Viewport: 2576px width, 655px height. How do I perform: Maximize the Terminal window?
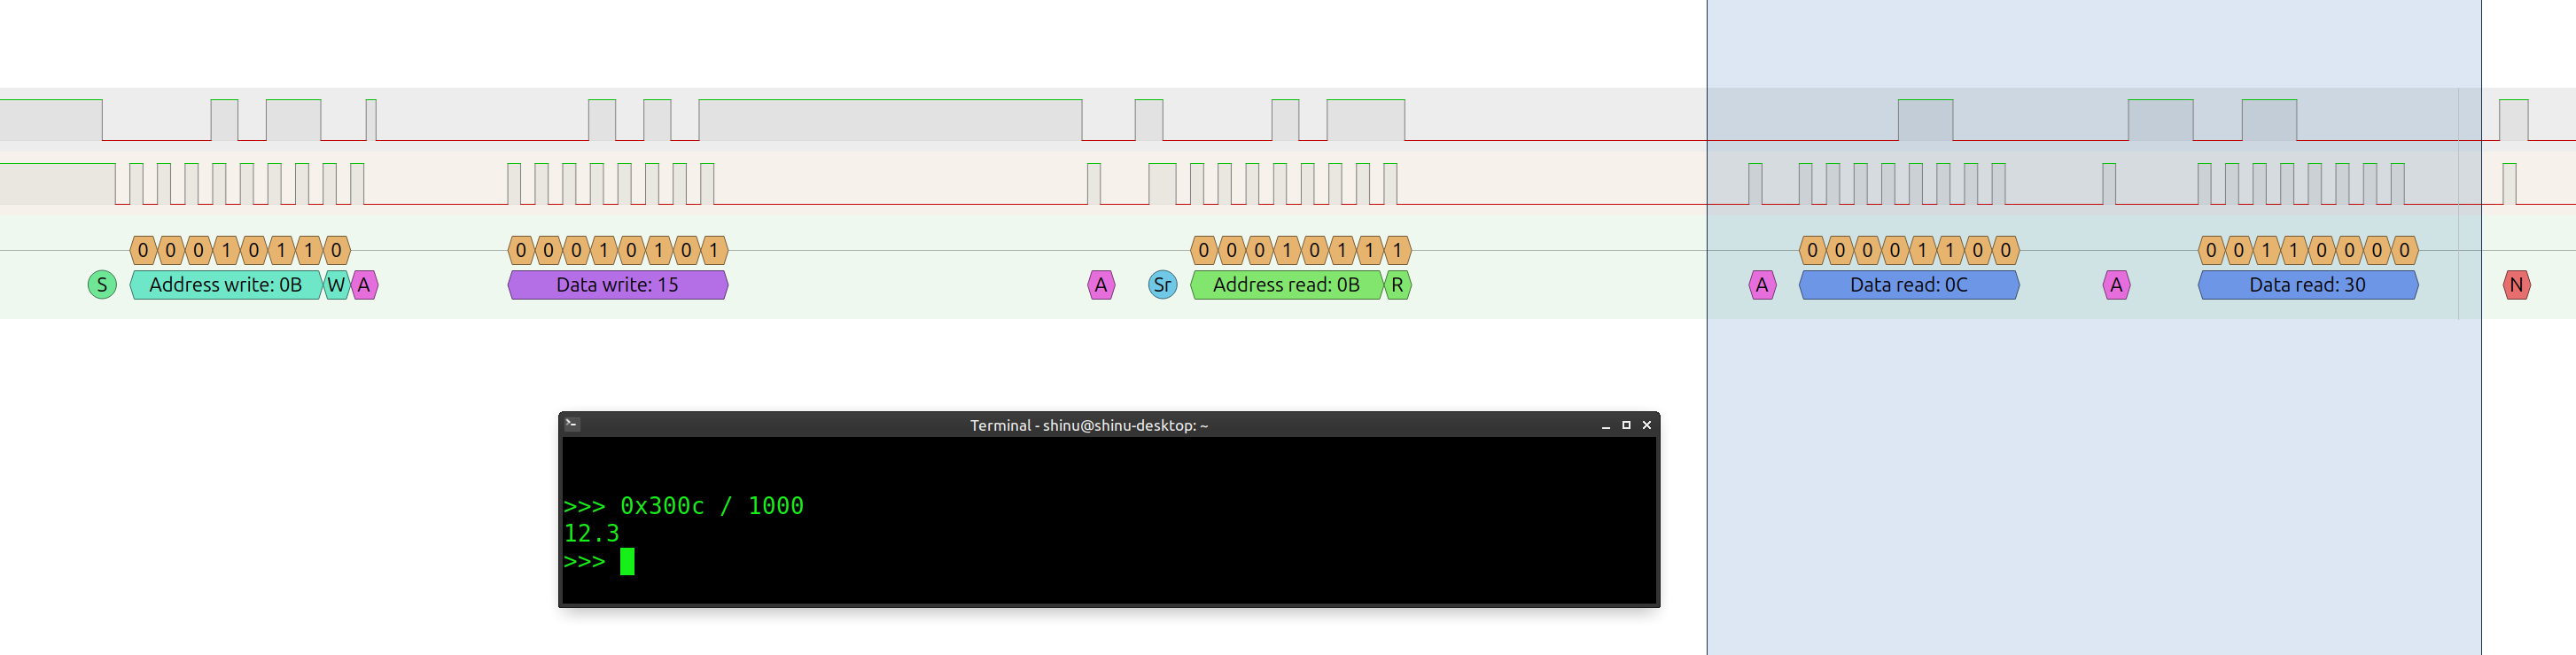[x=1626, y=425]
